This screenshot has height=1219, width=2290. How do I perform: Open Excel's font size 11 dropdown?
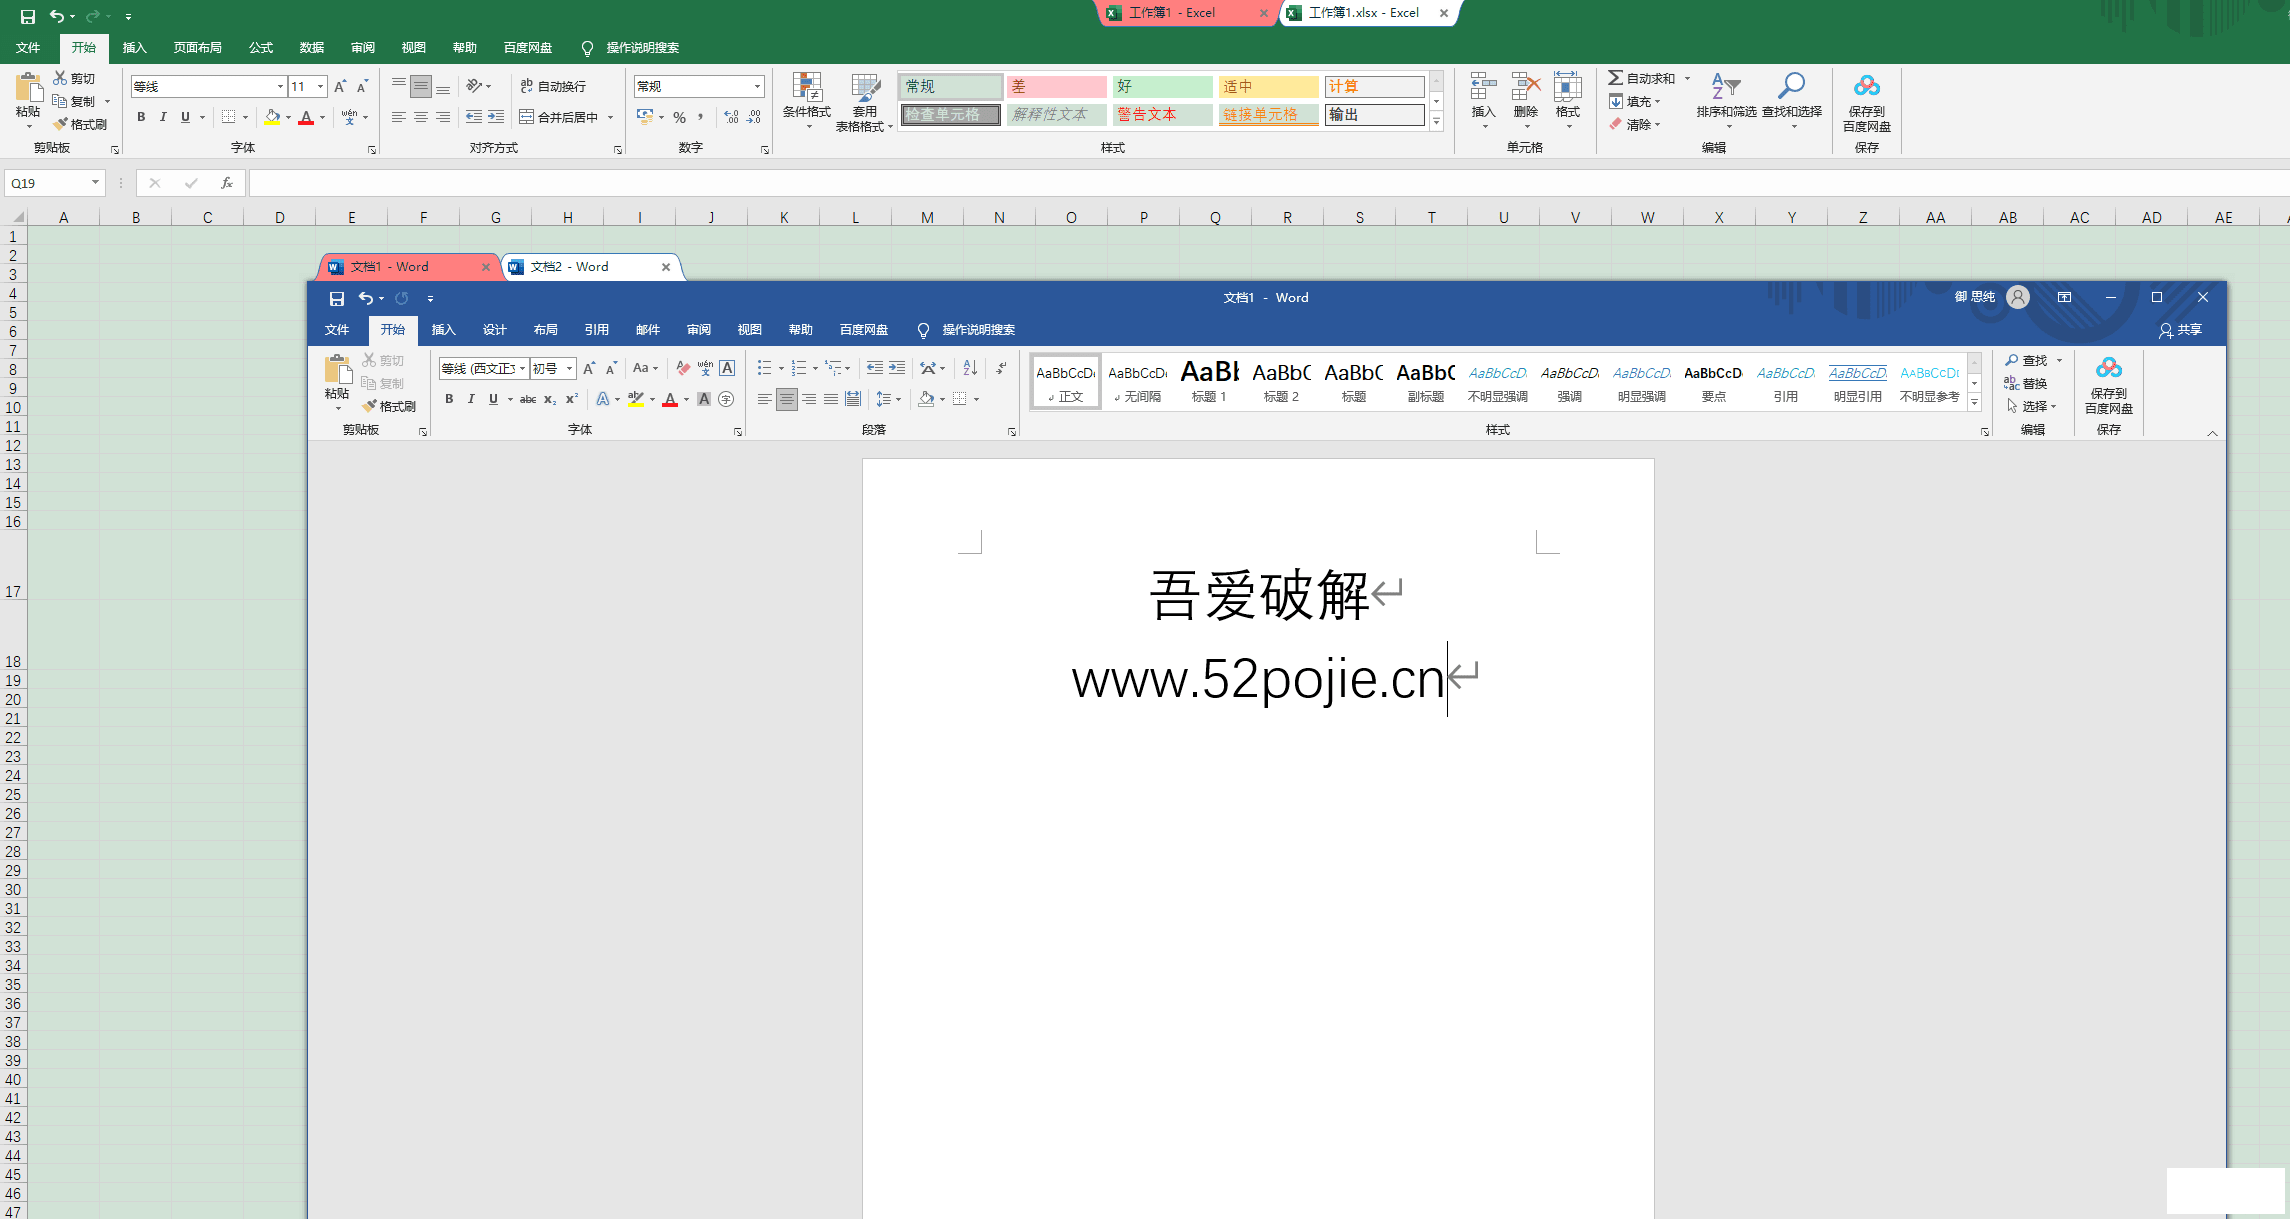point(320,87)
